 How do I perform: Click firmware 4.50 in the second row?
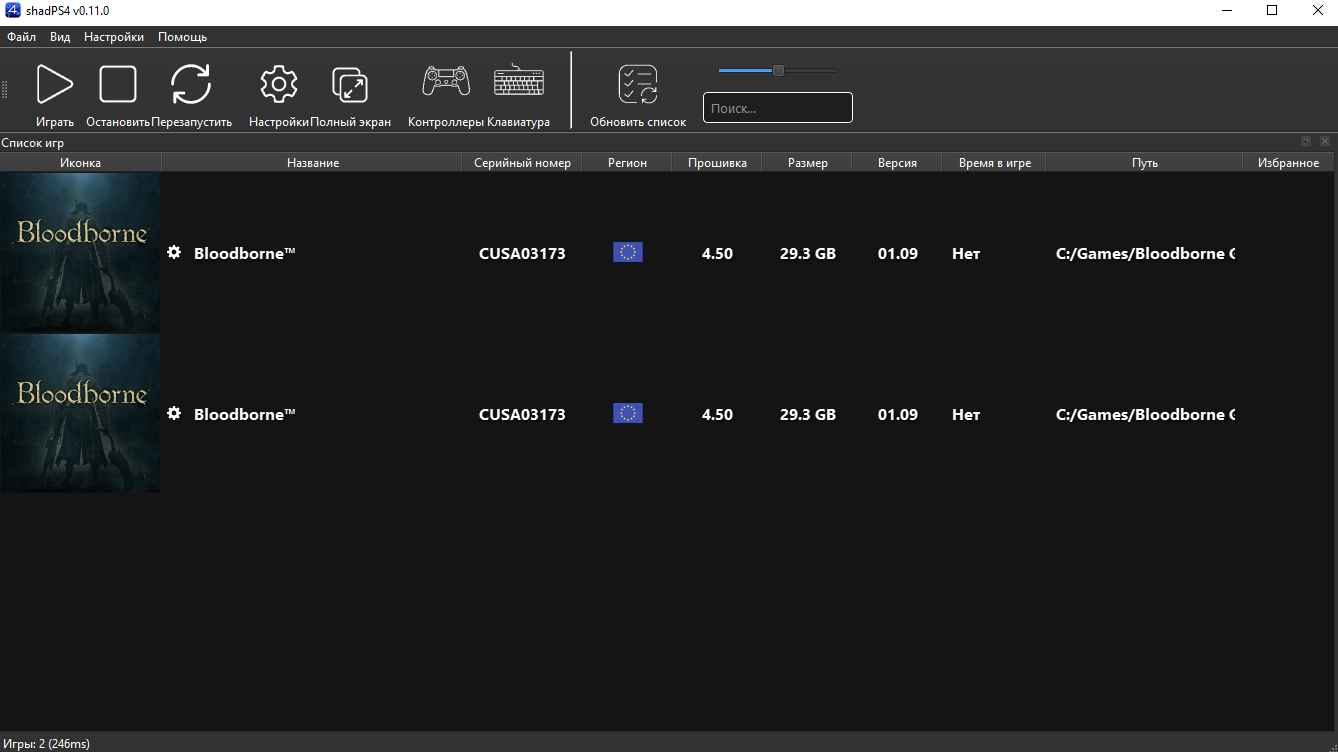pyautogui.click(x=717, y=414)
